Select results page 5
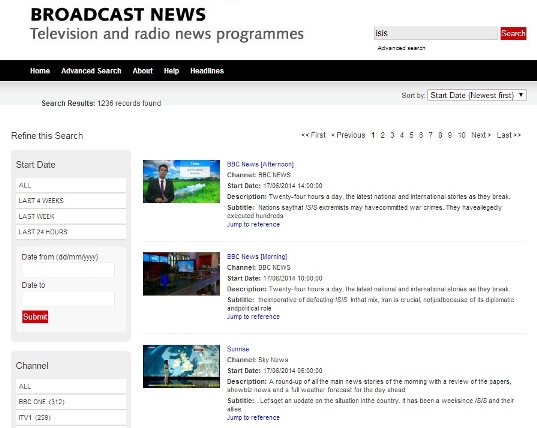The image size is (537, 428). pyautogui.click(x=411, y=135)
